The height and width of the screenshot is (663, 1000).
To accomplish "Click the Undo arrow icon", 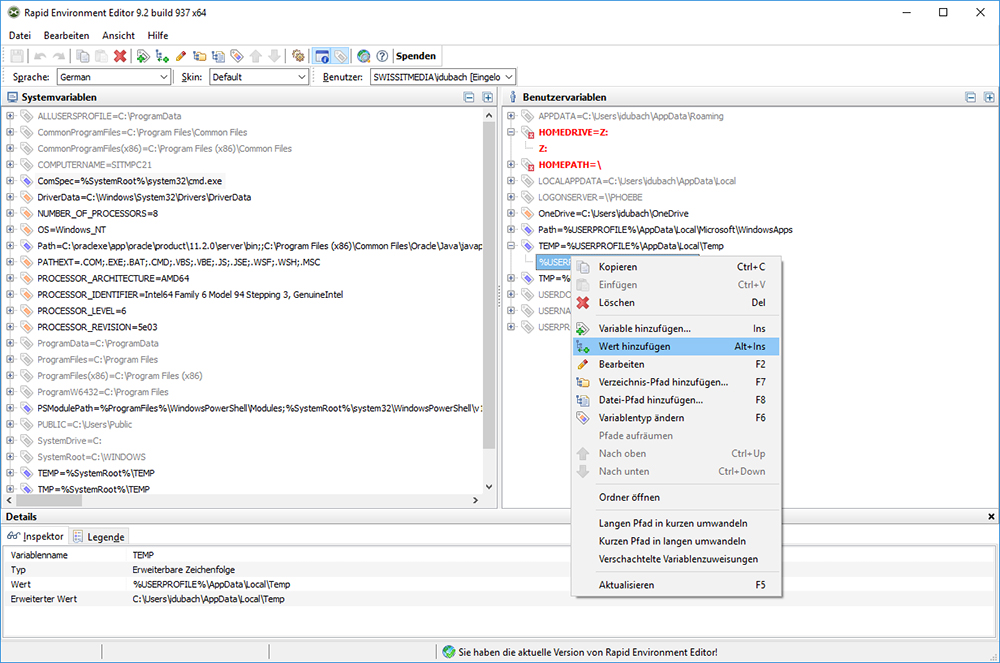I will click(x=40, y=56).
